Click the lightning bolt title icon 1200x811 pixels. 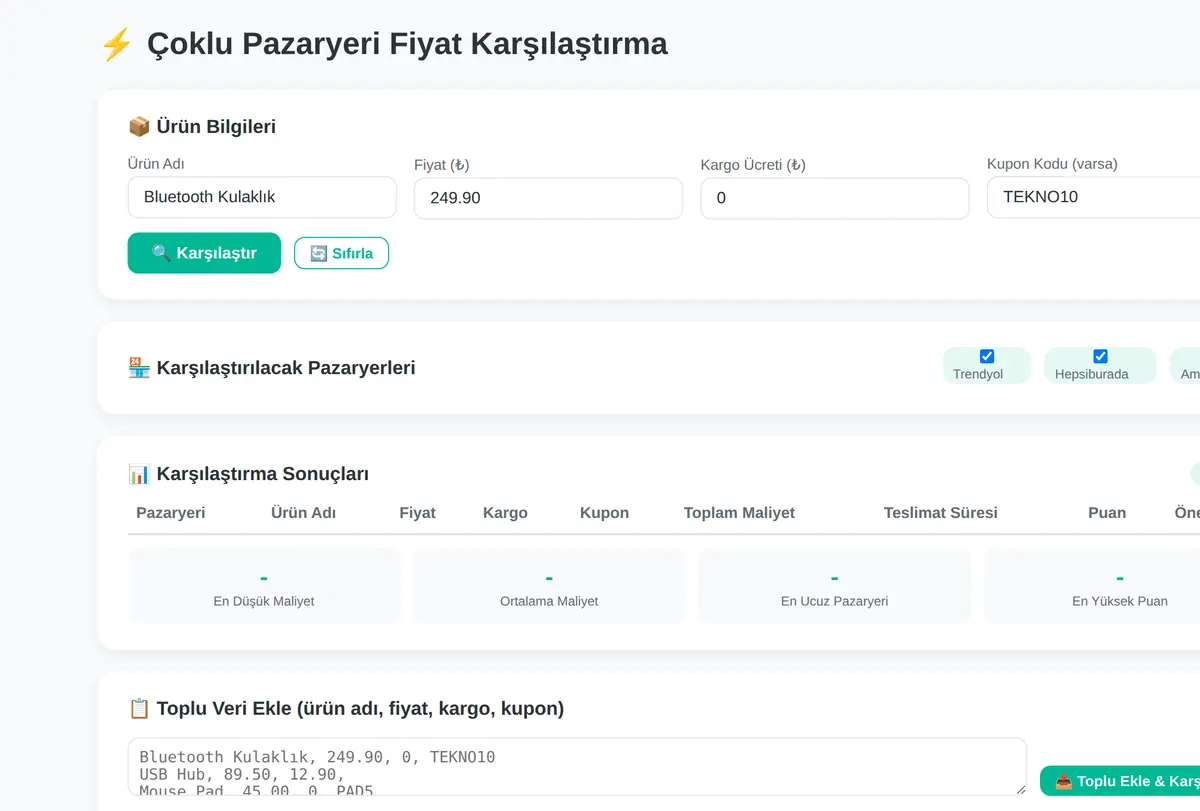(117, 44)
